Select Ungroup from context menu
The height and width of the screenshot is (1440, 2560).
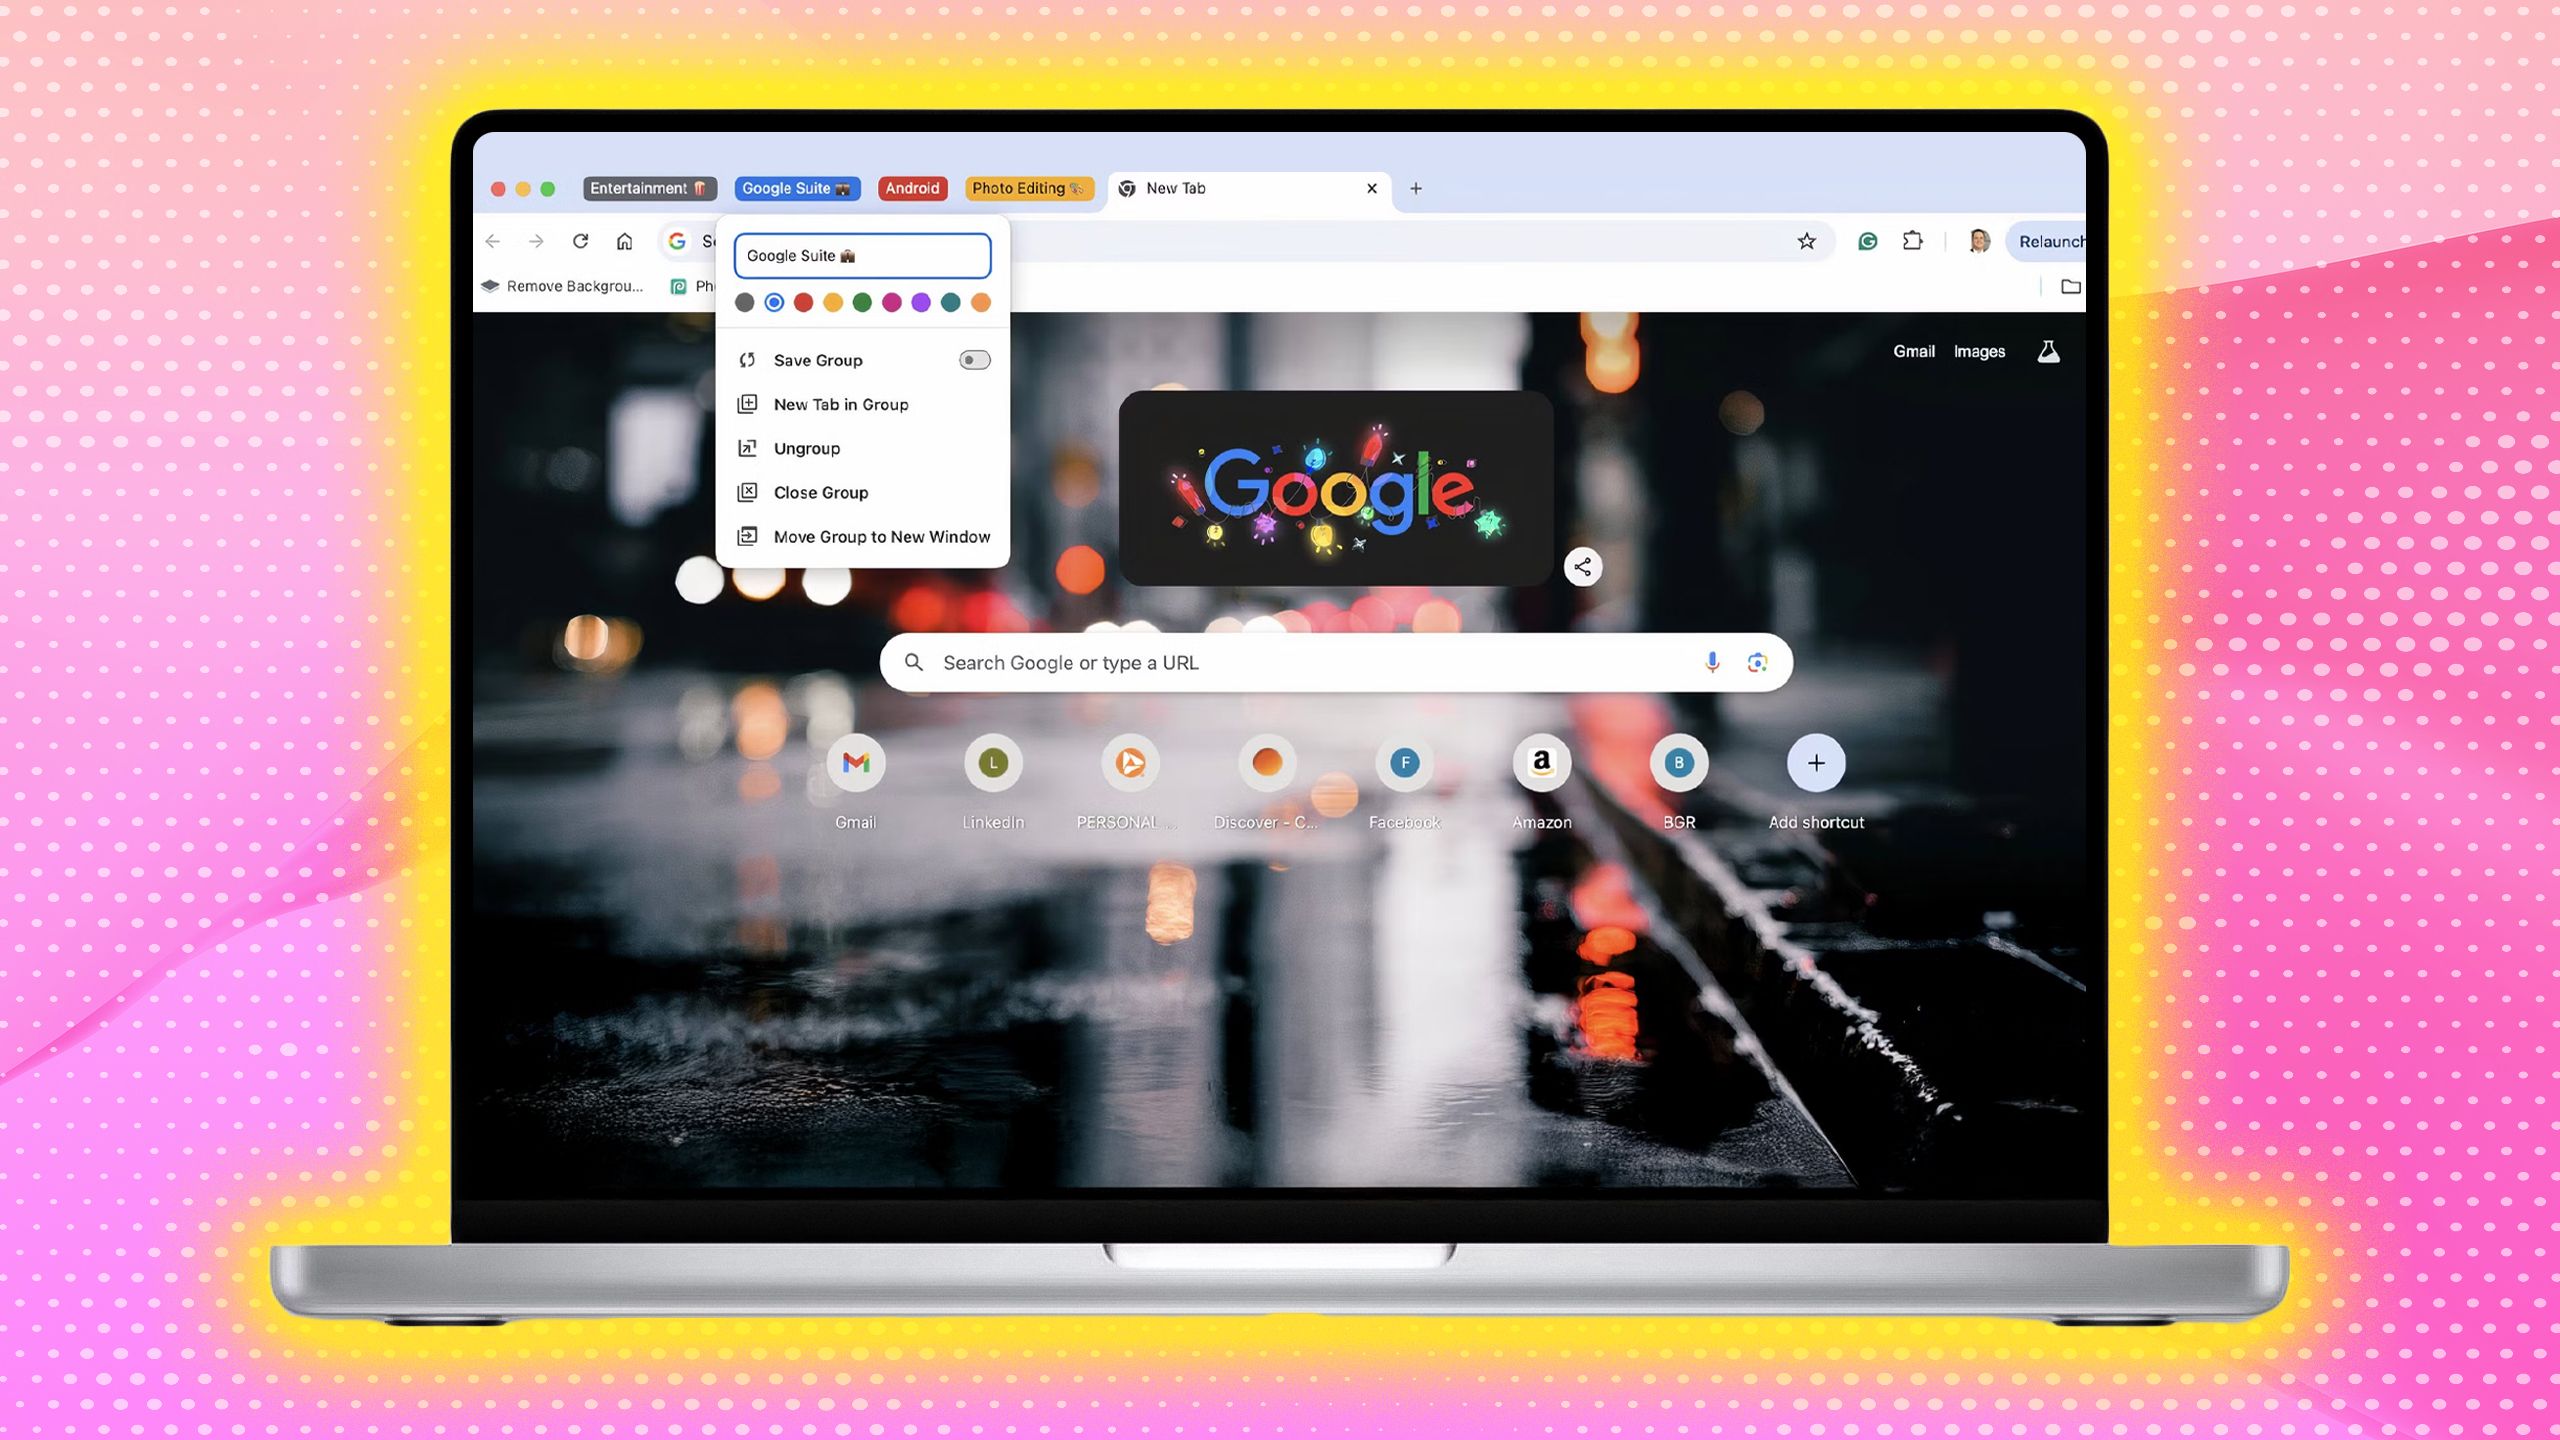pyautogui.click(x=805, y=447)
